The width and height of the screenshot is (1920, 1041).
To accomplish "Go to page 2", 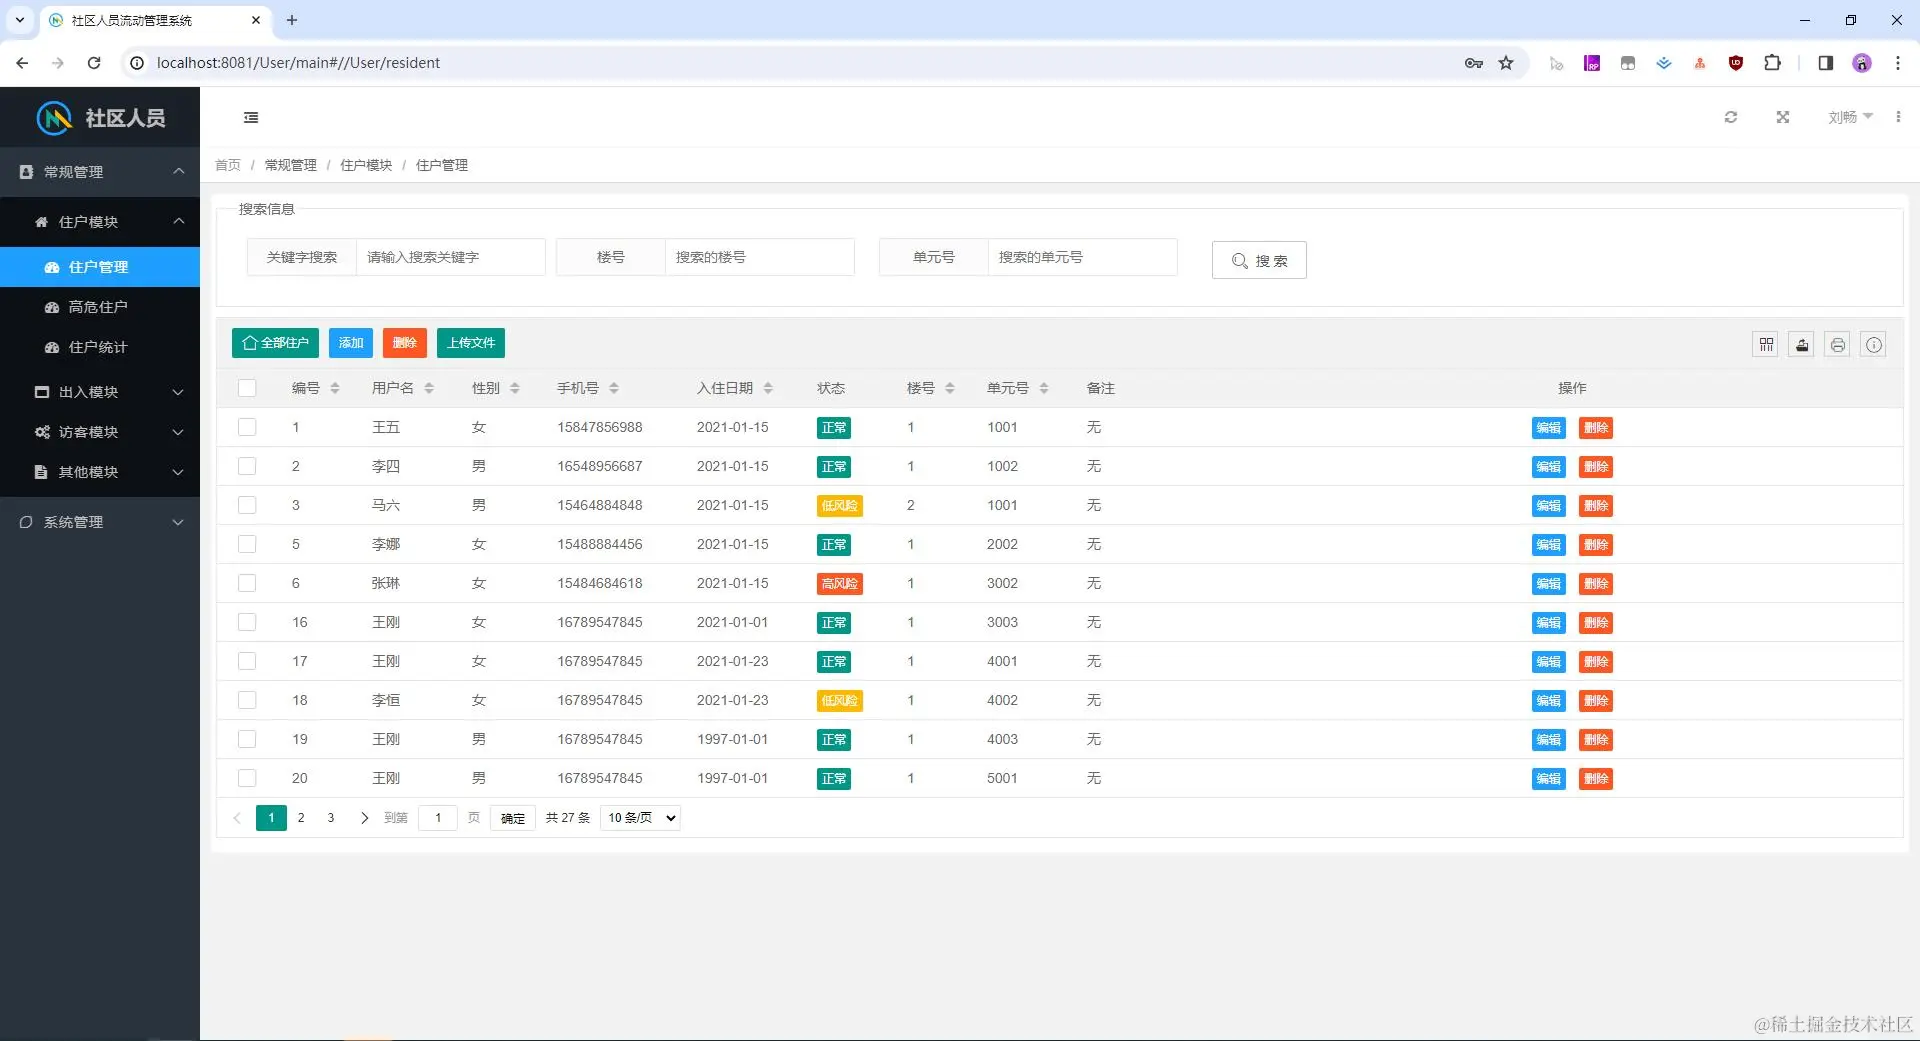I will pyautogui.click(x=301, y=818).
